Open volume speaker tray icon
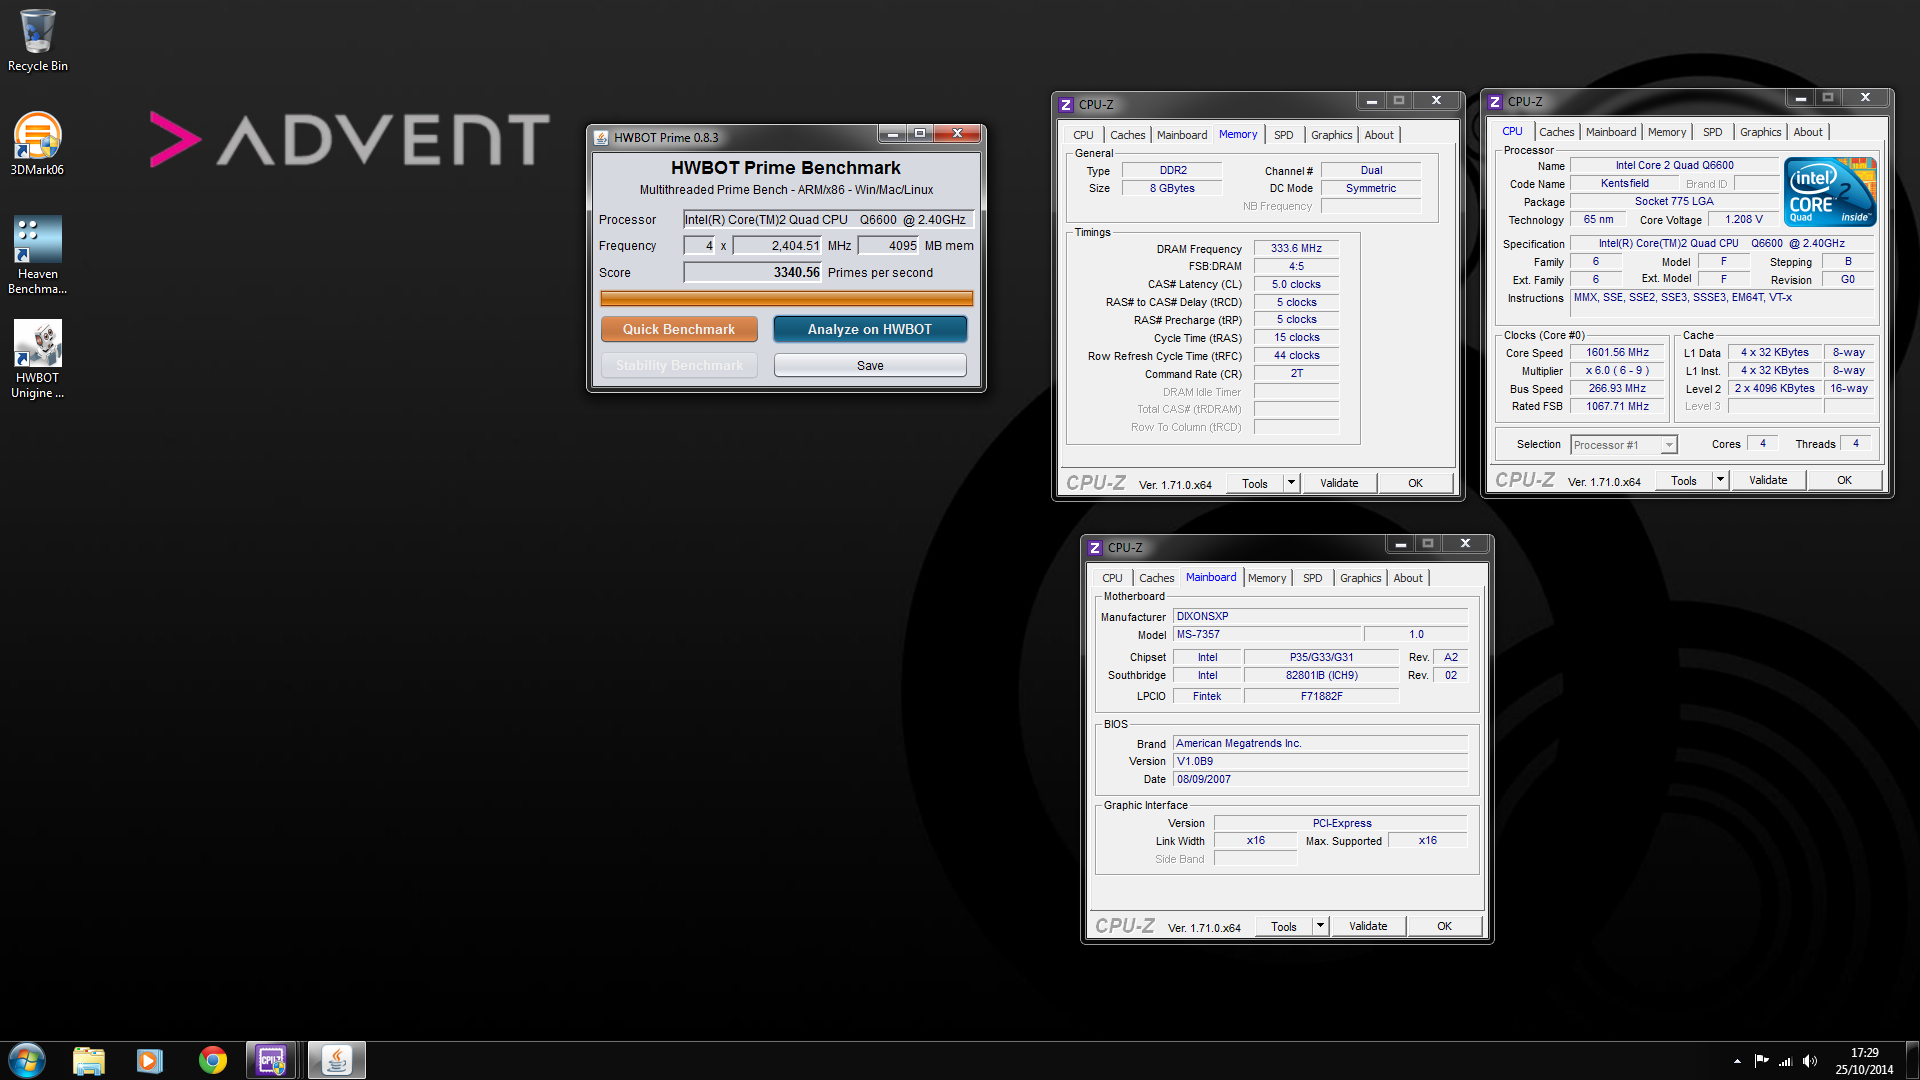 pyautogui.click(x=1809, y=1061)
